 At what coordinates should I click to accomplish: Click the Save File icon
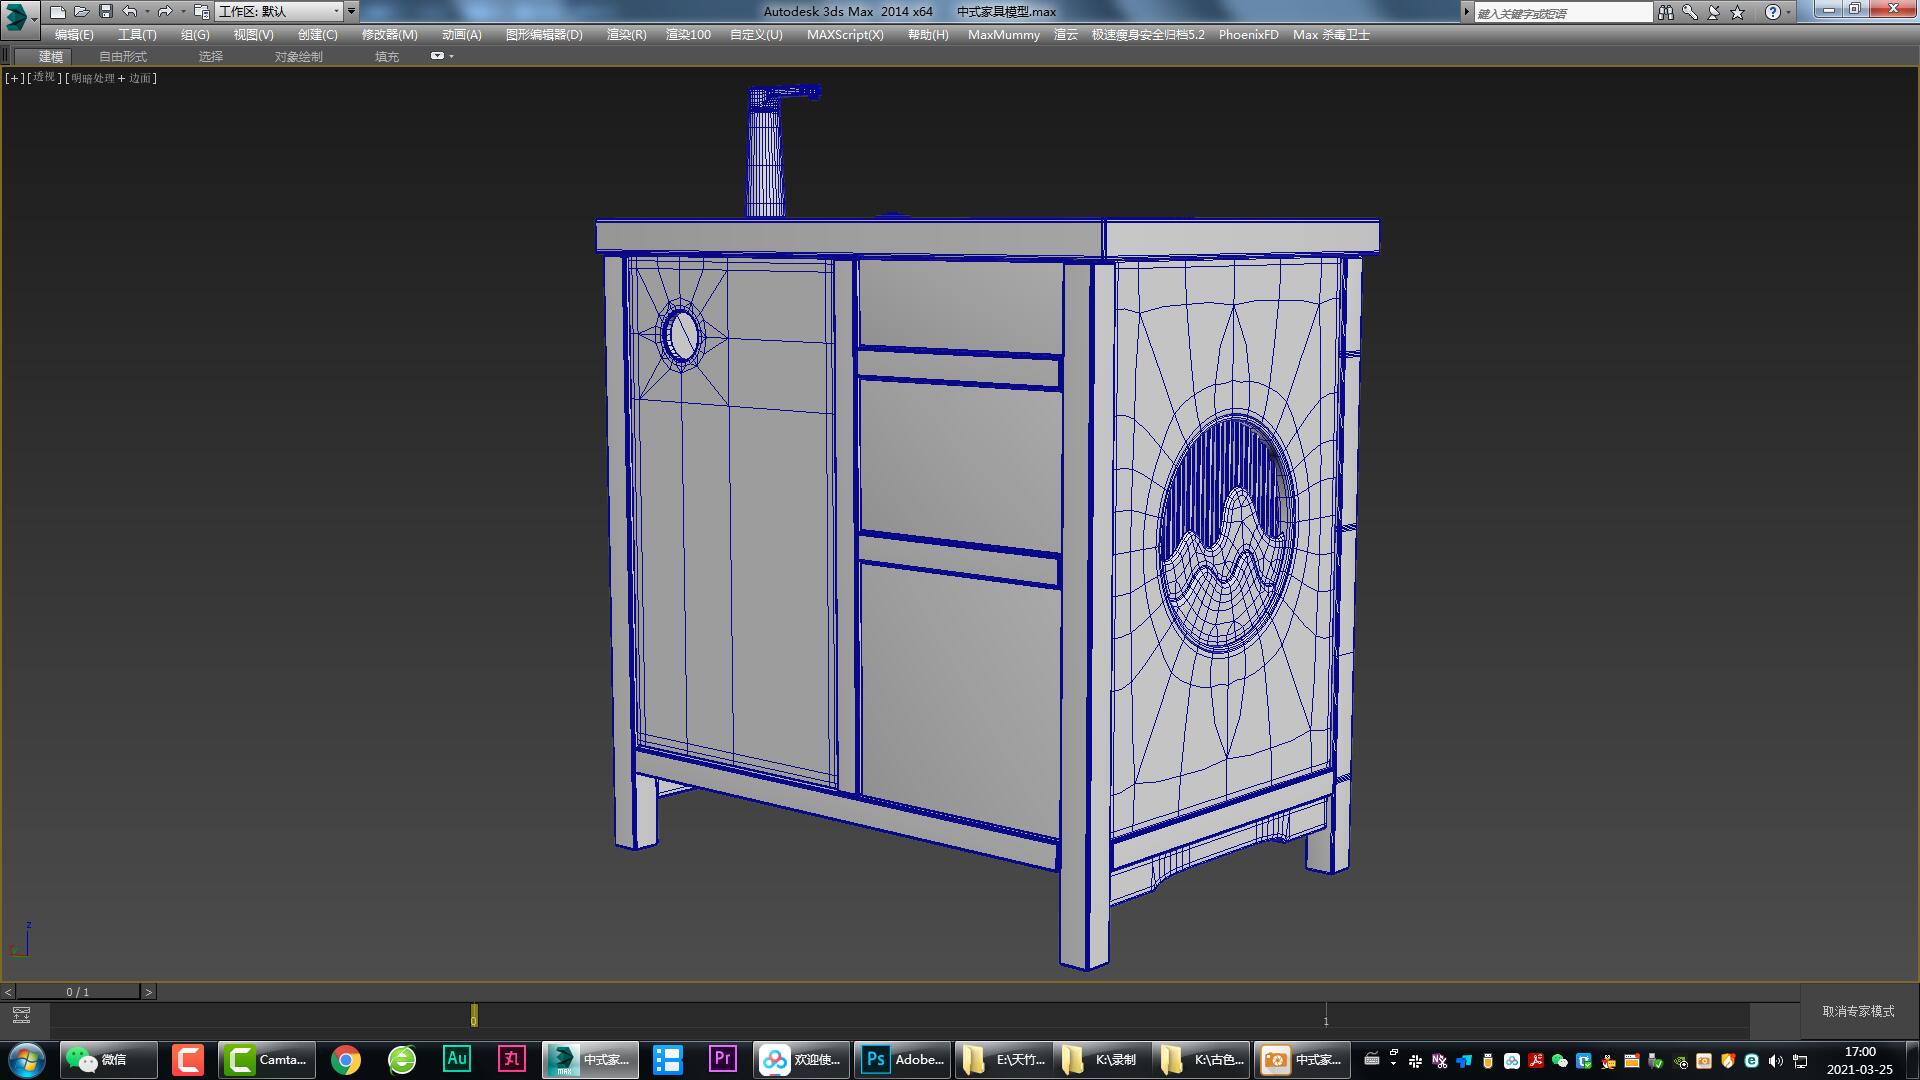pos(105,11)
